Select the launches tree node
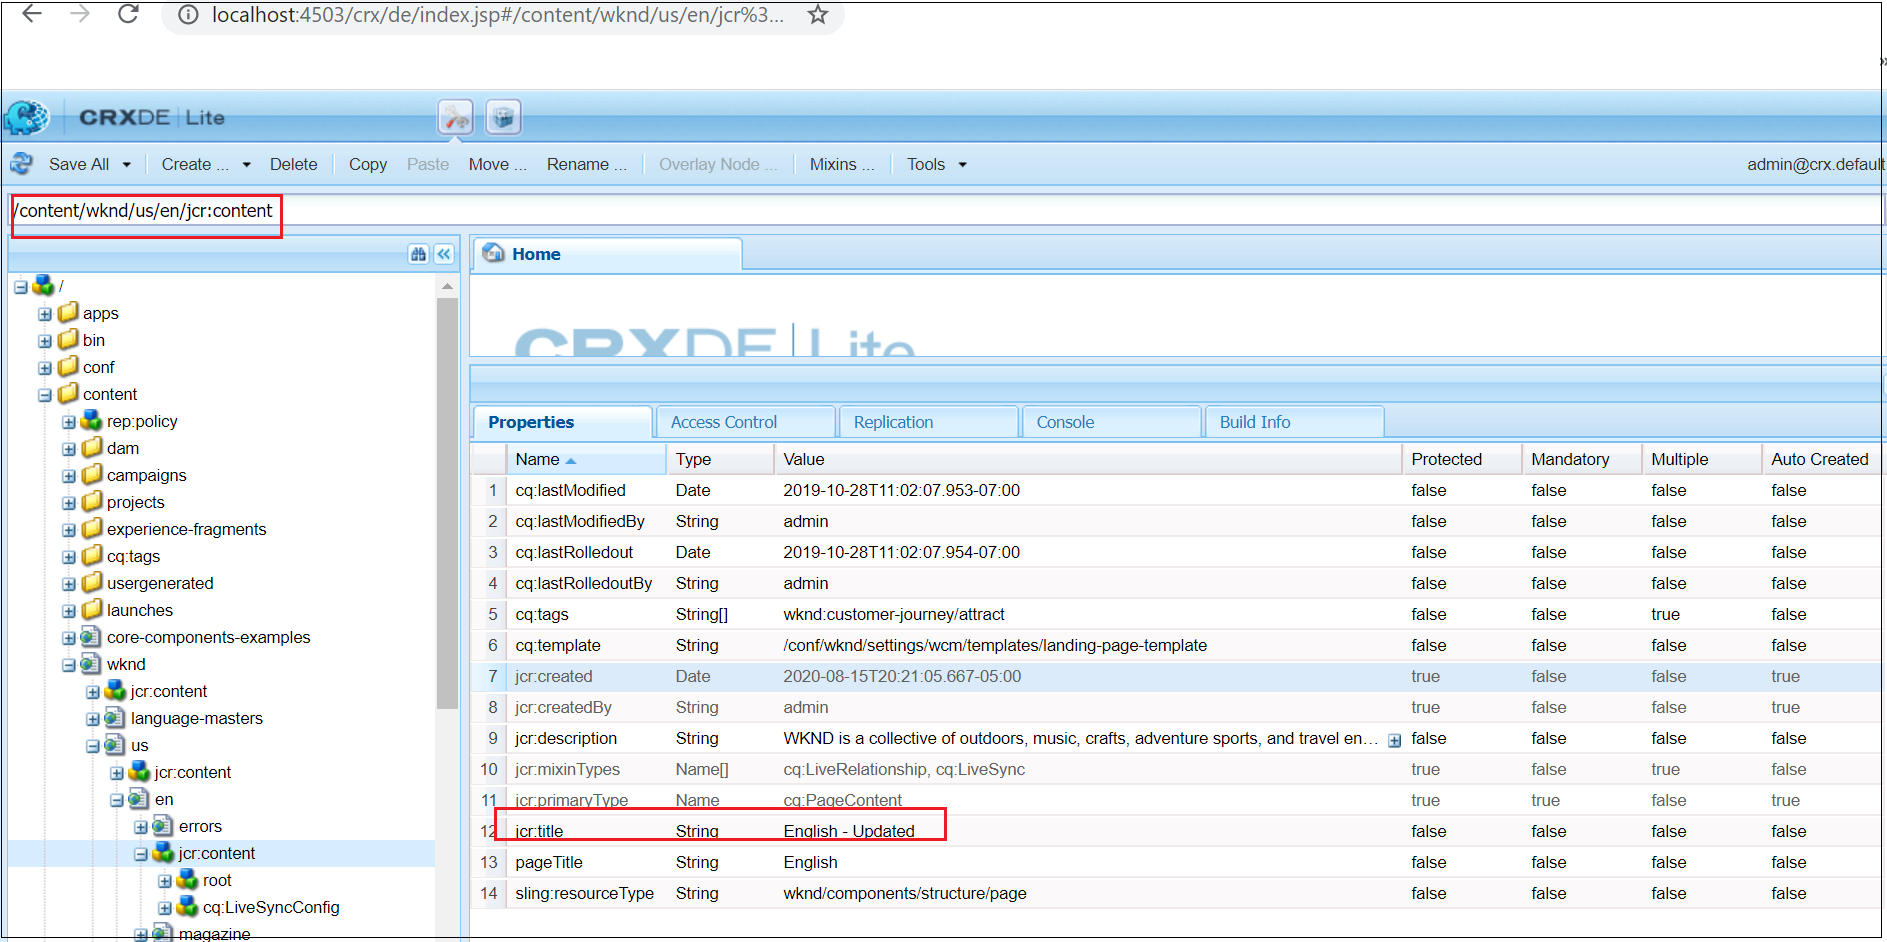Image resolution: width=1887 pixels, height=942 pixels. click(x=139, y=610)
